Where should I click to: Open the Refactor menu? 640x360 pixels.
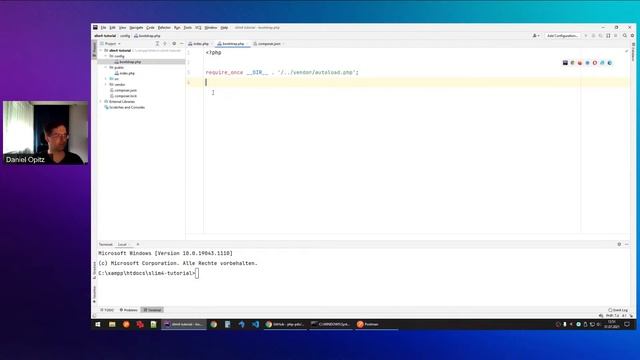[164, 28]
